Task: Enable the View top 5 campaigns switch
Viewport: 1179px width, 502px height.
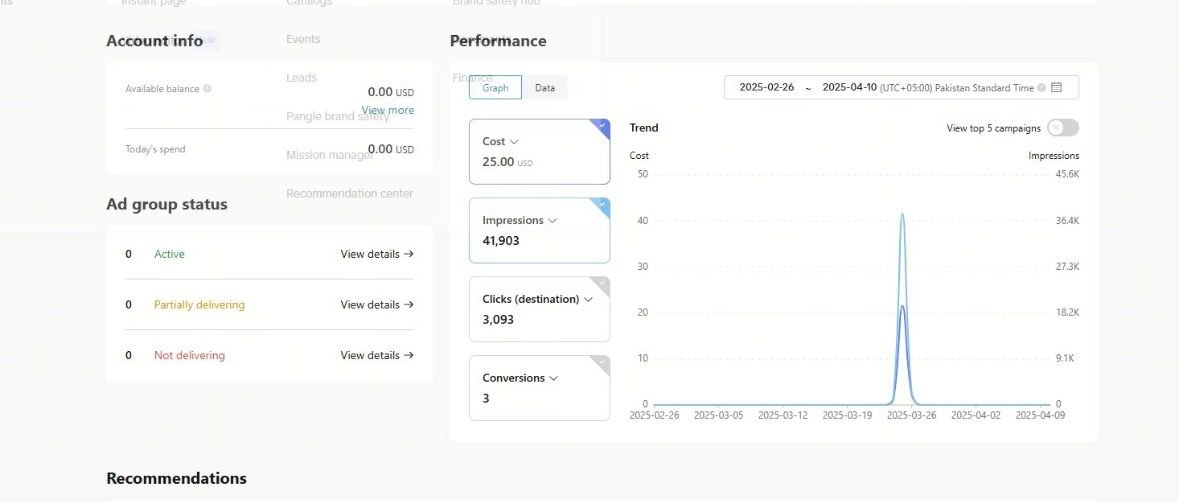Action: pyautogui.click(x=1063, y=128)
